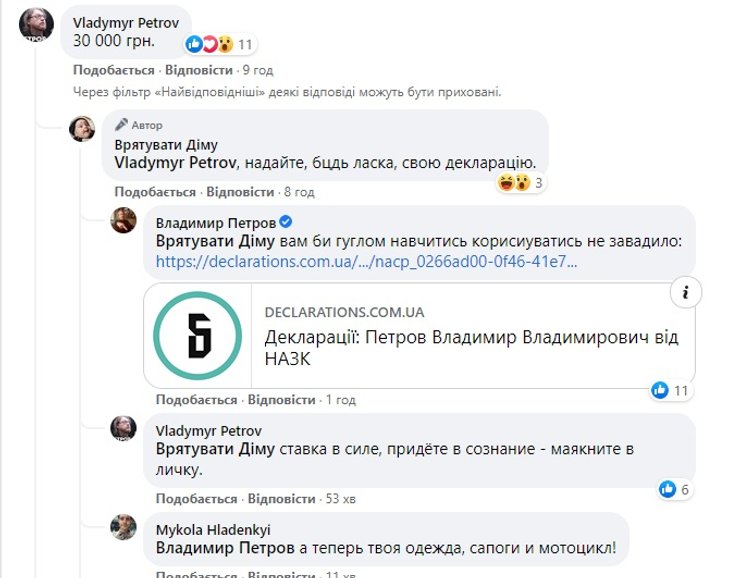Click Declarations.com.ua logo thumbnail
This screenshot has width=740, height=578.
(197, 336)
